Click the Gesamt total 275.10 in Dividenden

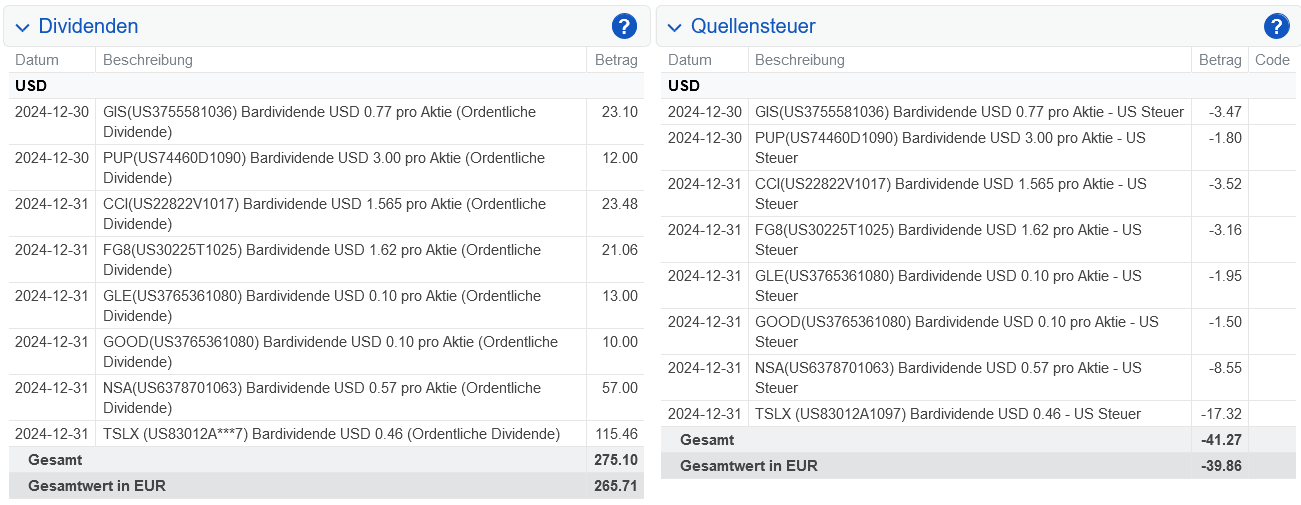tap(326, 460)
